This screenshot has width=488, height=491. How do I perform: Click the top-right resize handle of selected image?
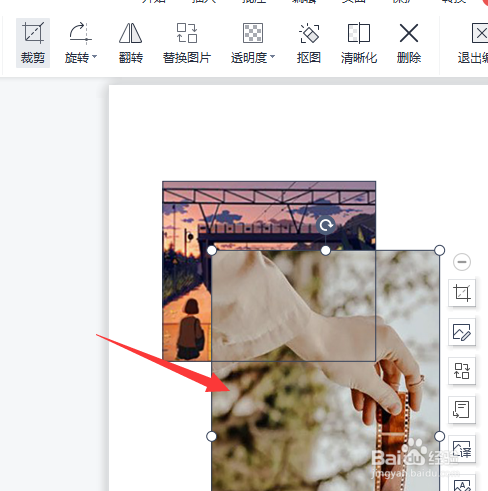coord(440,250)
